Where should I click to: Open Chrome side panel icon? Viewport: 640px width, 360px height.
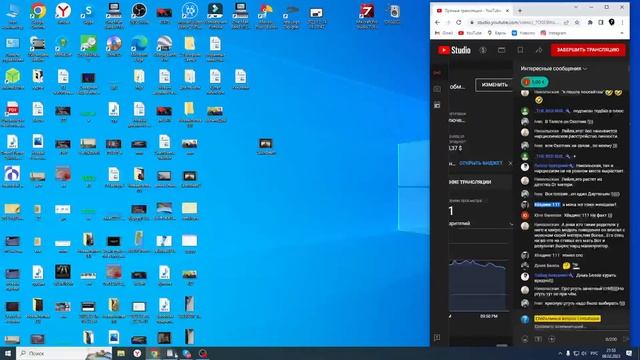601,22
